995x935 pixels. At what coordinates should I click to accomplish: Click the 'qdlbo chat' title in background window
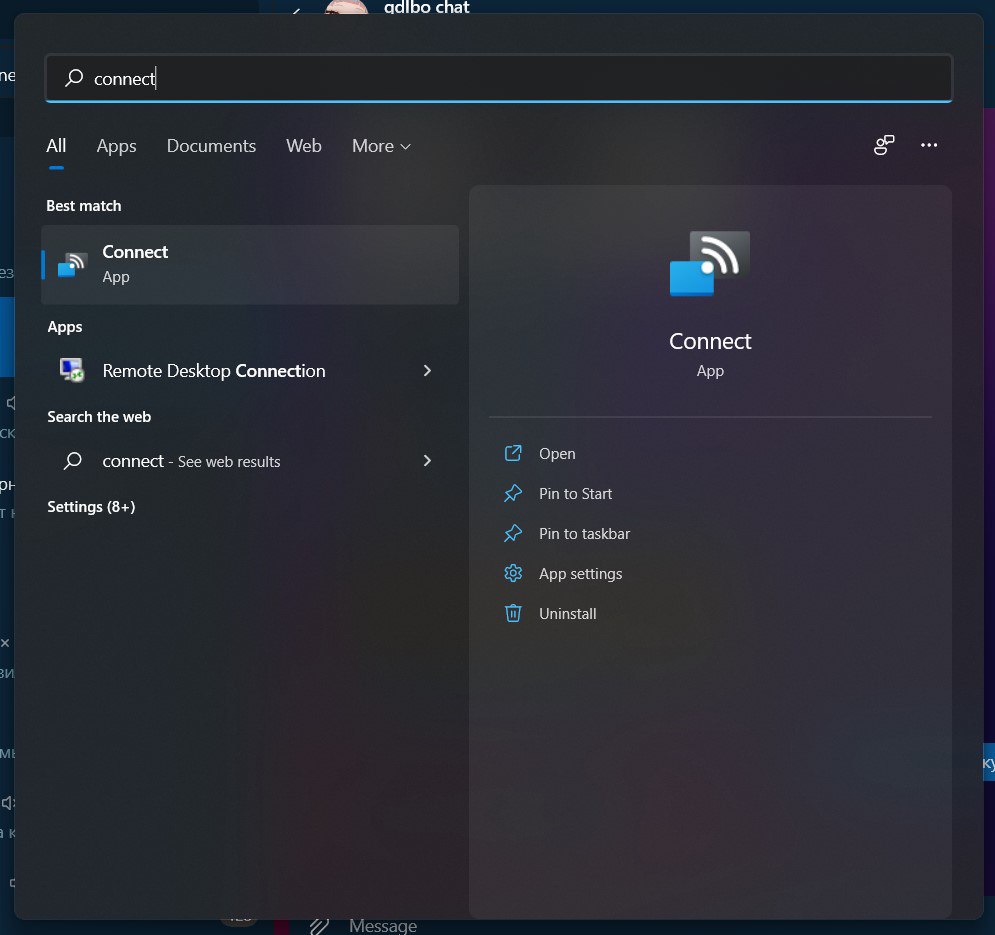pyautogui.click(x=426, y=7)
